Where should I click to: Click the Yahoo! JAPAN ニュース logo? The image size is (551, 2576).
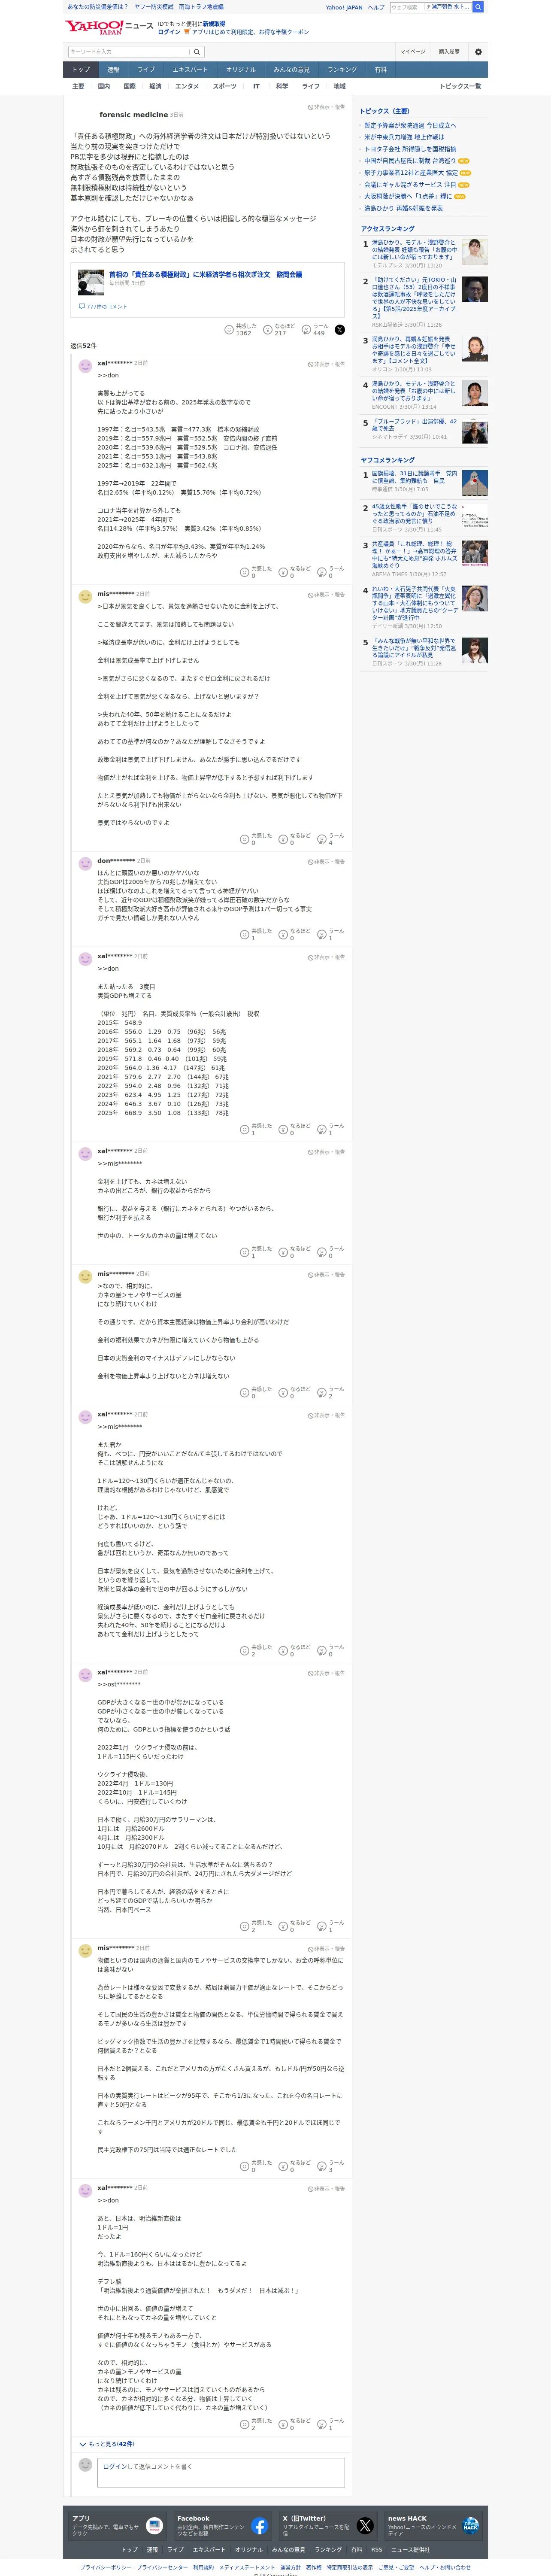(110, 27)
